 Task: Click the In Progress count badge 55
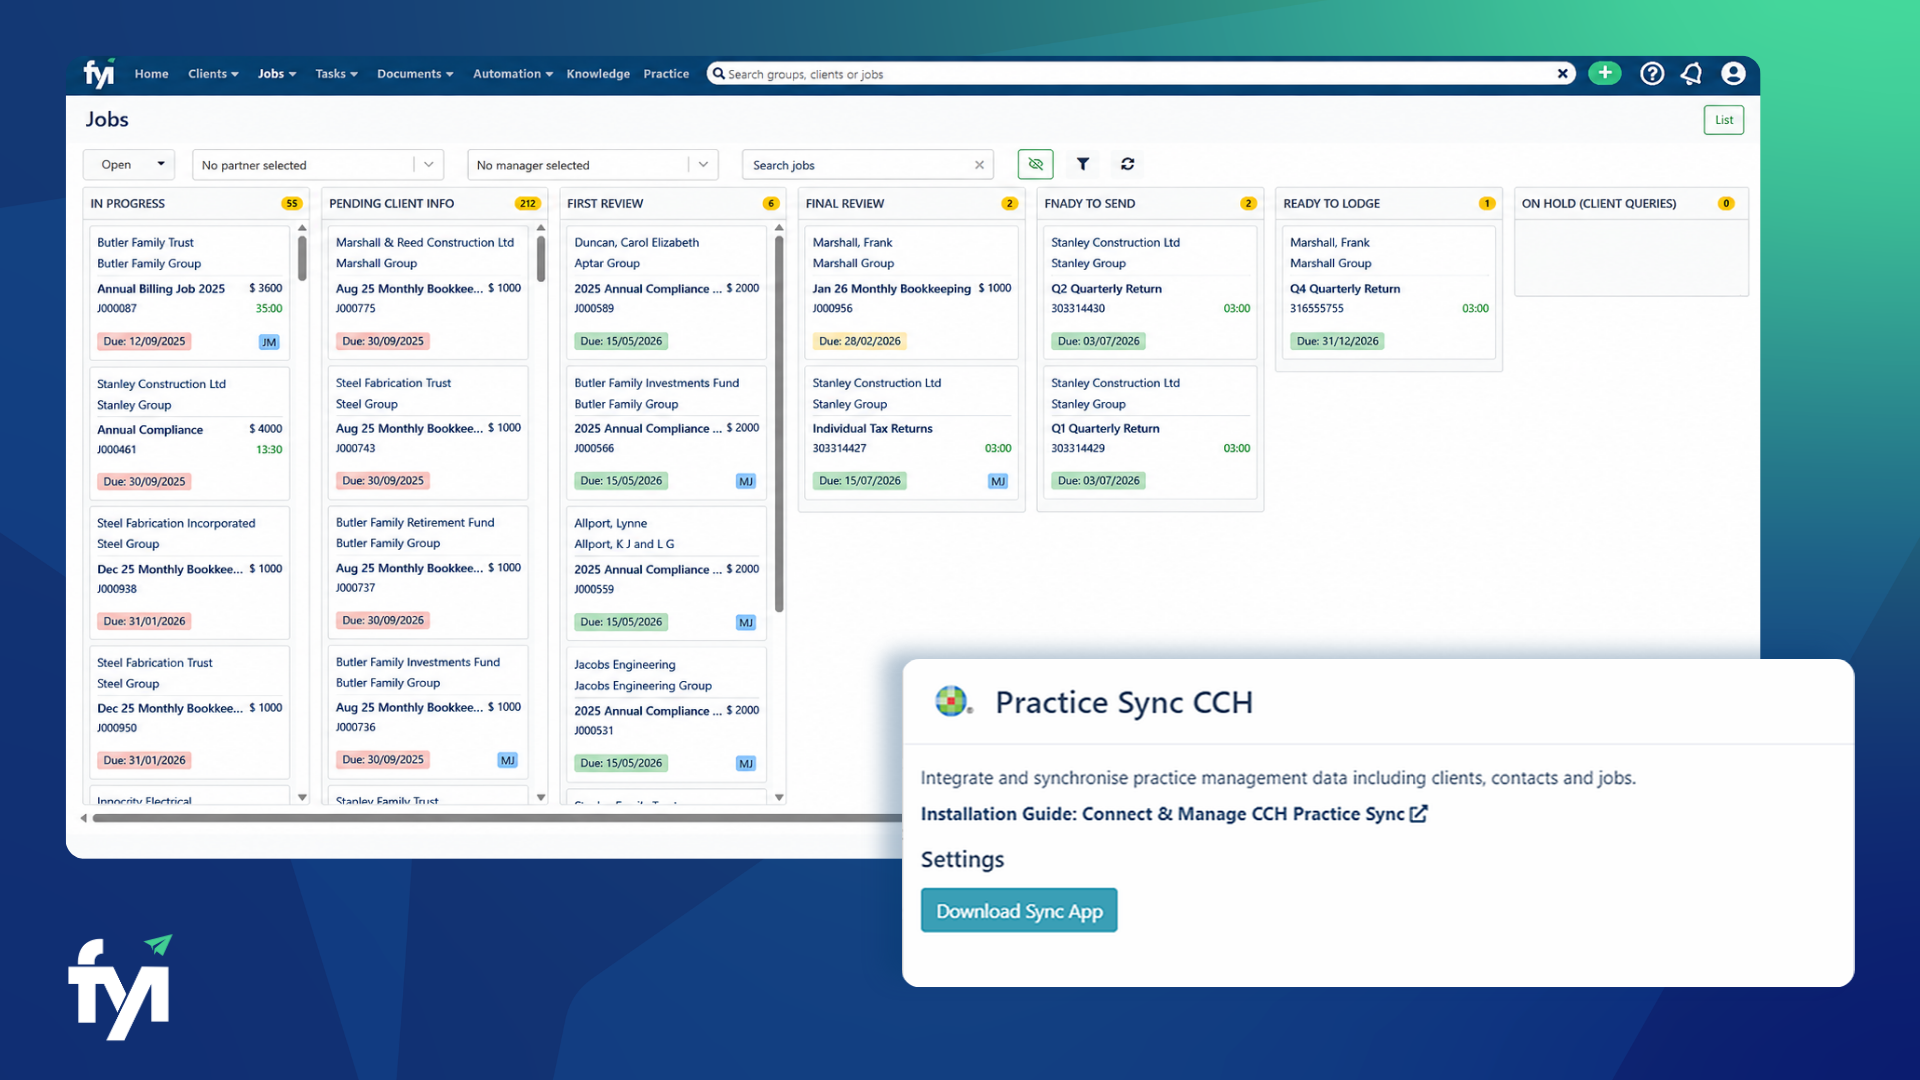(291, 203)
